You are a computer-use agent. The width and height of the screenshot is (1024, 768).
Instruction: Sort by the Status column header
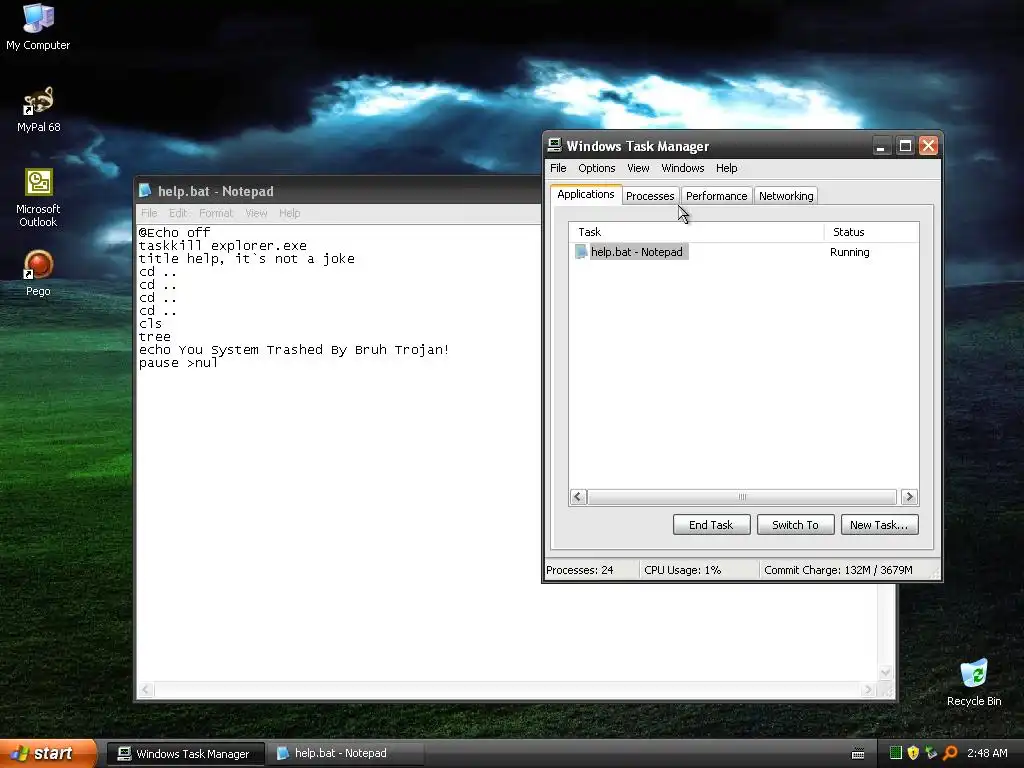pos(871,232)
